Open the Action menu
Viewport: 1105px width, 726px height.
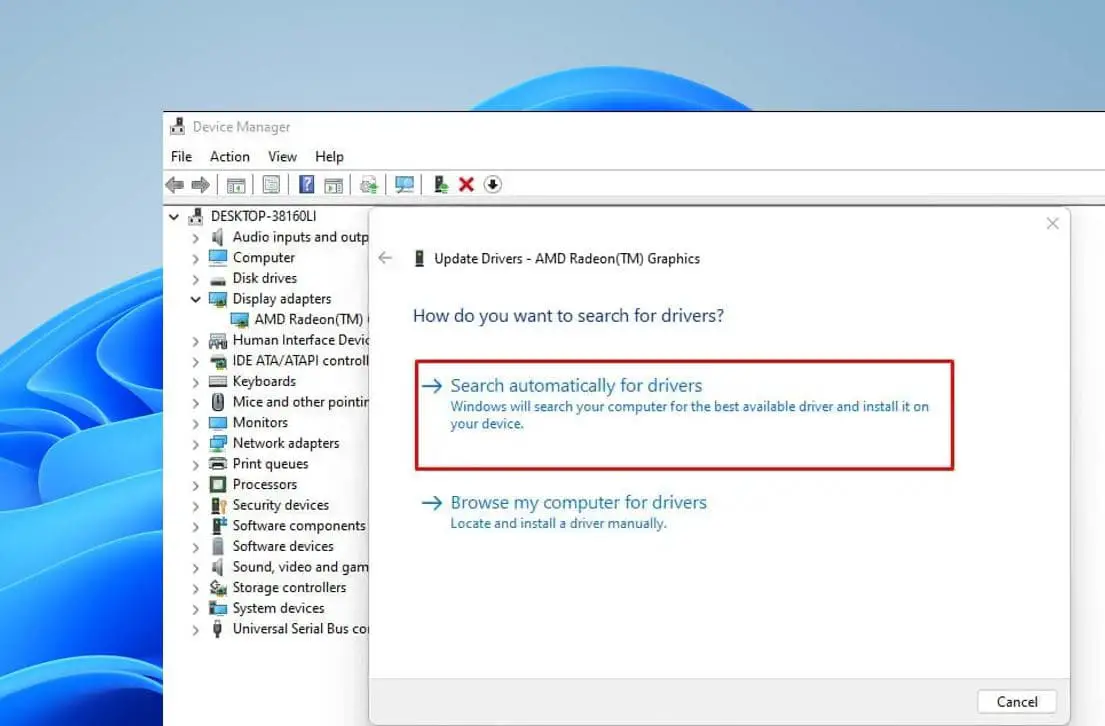pos(229,156)
